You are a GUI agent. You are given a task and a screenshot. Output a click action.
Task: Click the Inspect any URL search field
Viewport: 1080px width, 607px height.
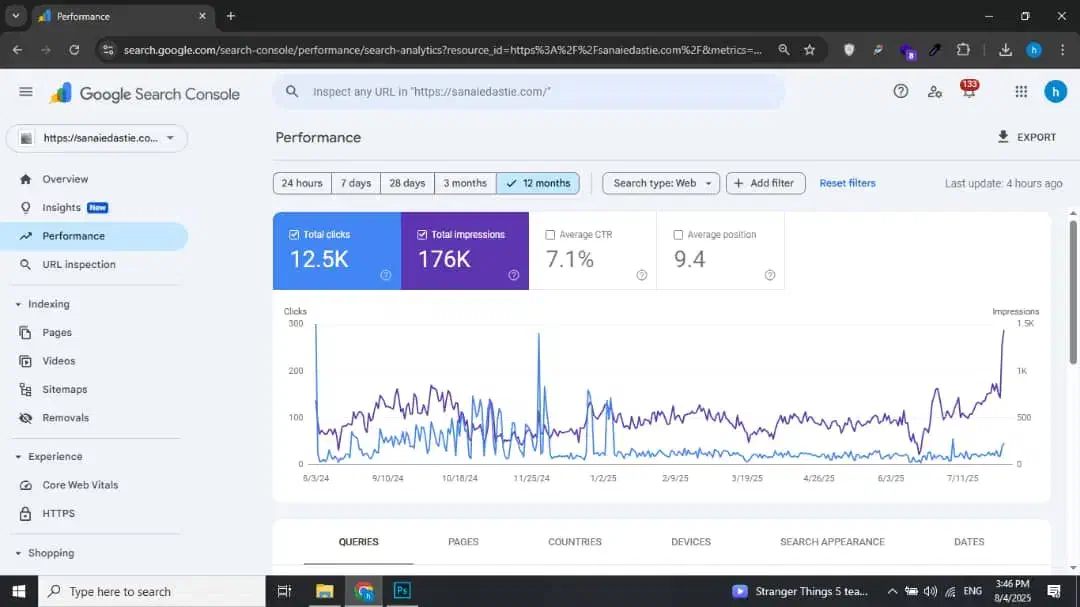click(x=530, y=92)
